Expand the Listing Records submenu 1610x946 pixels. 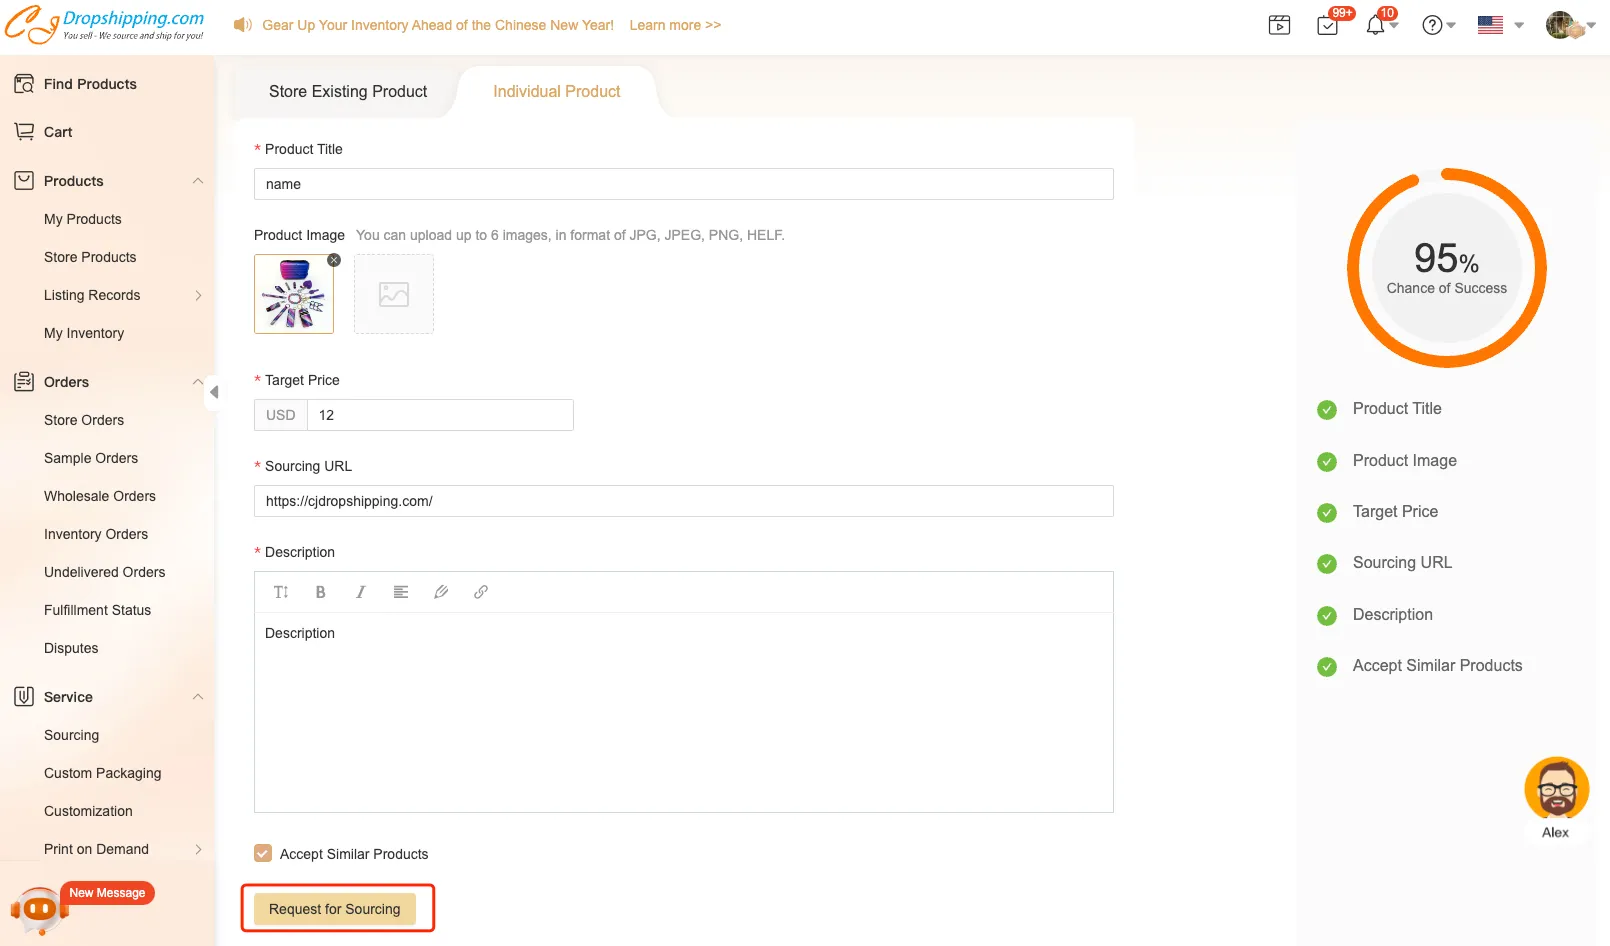pos(198,295)
